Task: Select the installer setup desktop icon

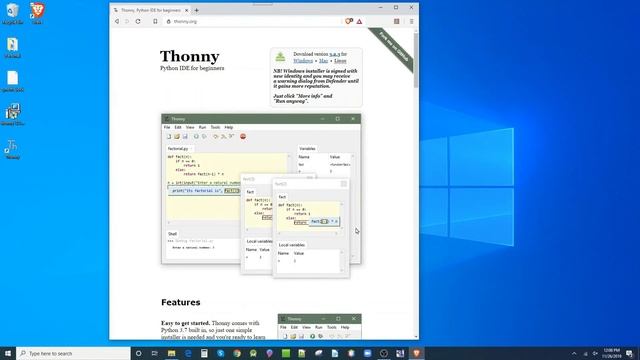Action: [x=13, y=114]
